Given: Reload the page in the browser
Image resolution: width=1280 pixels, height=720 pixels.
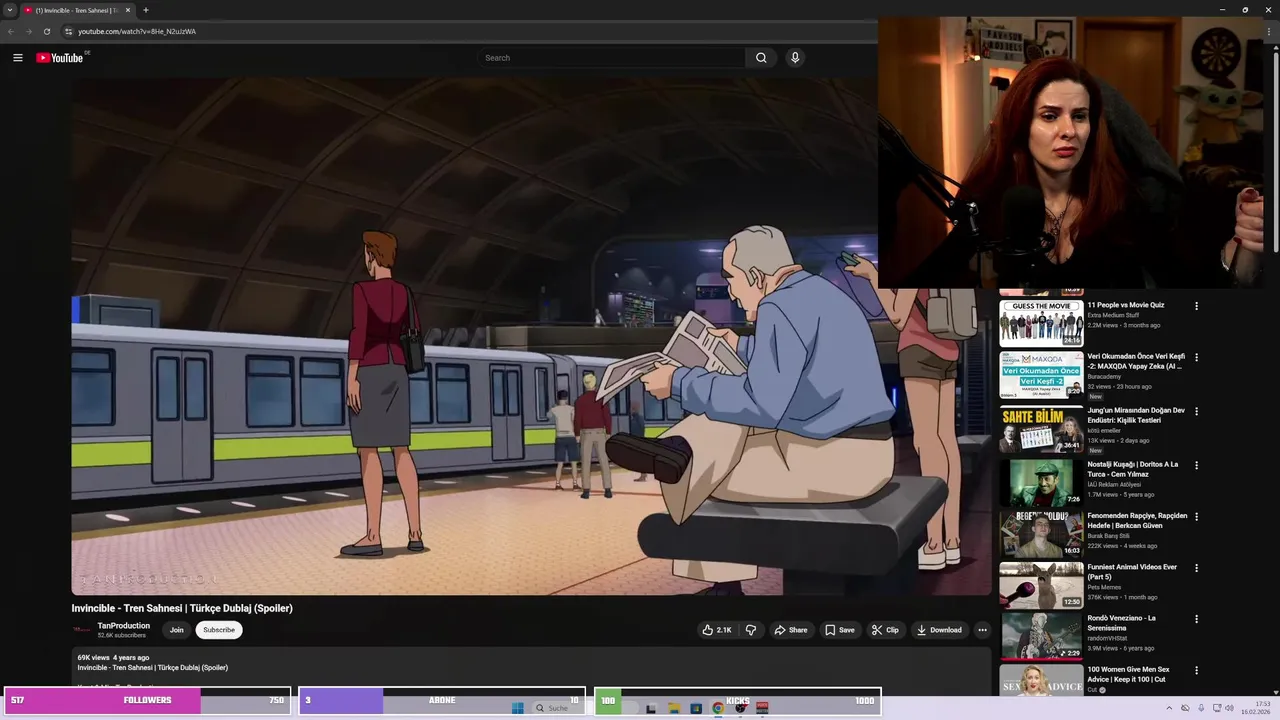Looking at the screenshot, I should [46, 31].
